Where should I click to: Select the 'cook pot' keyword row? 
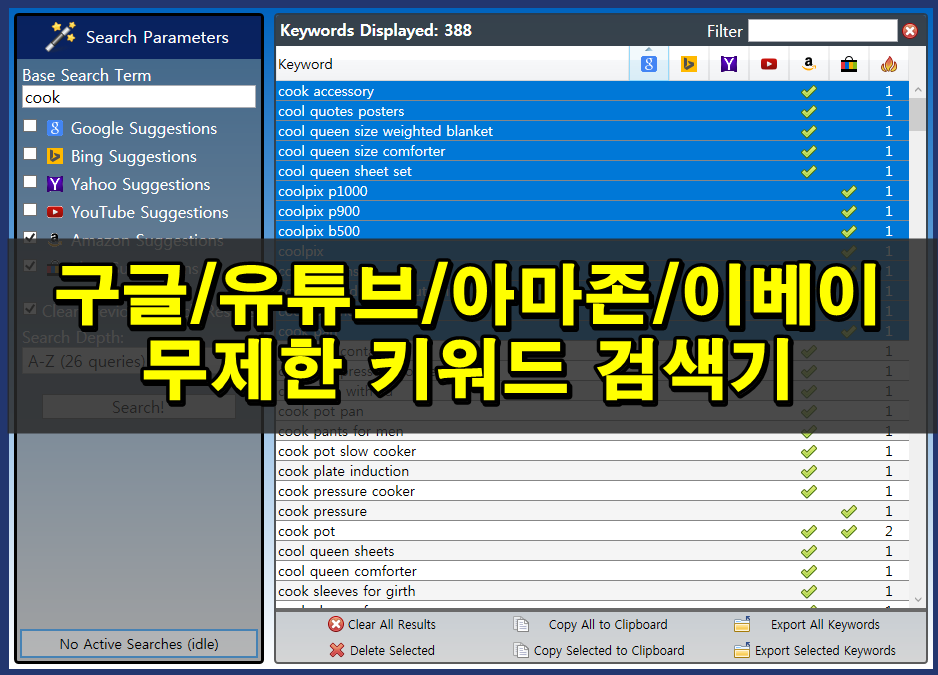coord(592,531)
